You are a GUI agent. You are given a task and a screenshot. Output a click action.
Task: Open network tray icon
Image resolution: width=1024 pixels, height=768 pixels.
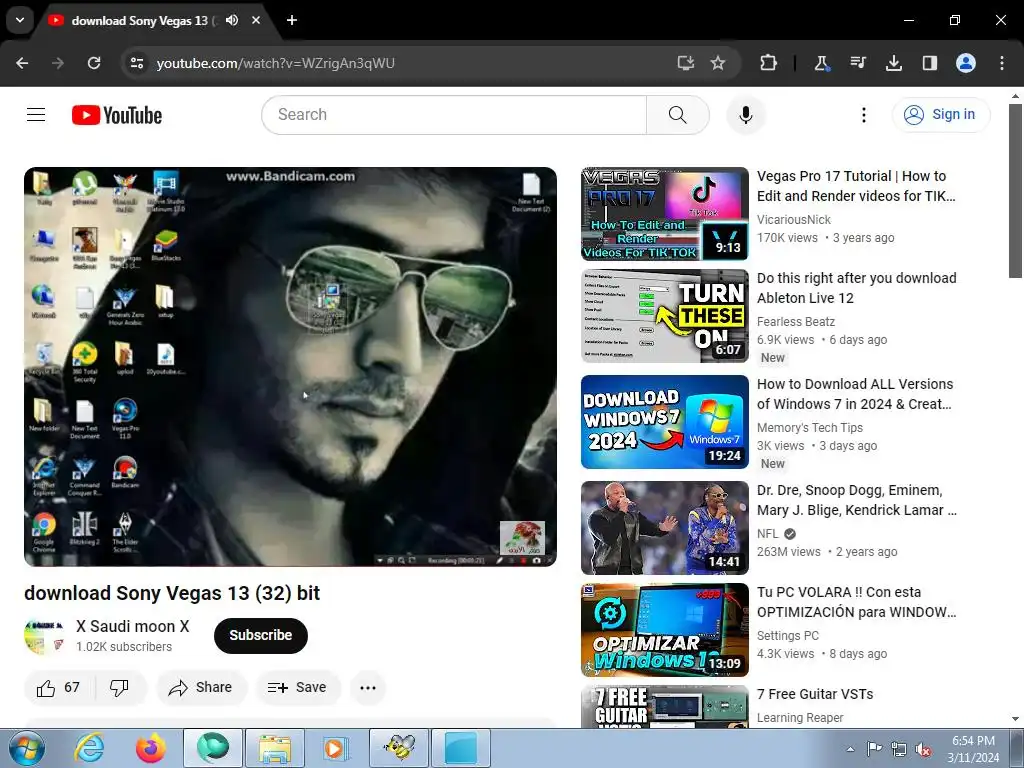click(899, 749)
